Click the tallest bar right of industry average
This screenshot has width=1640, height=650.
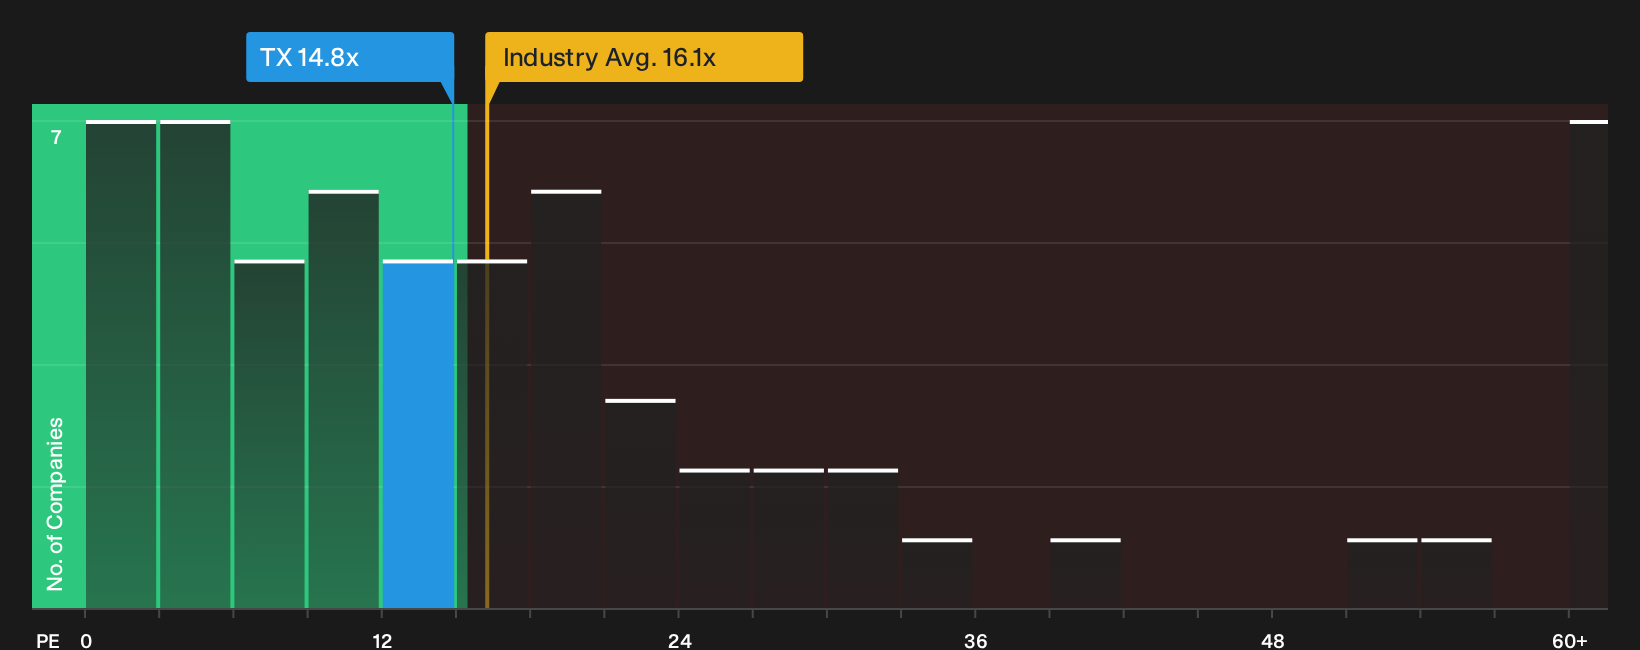[x=566, y=399]
